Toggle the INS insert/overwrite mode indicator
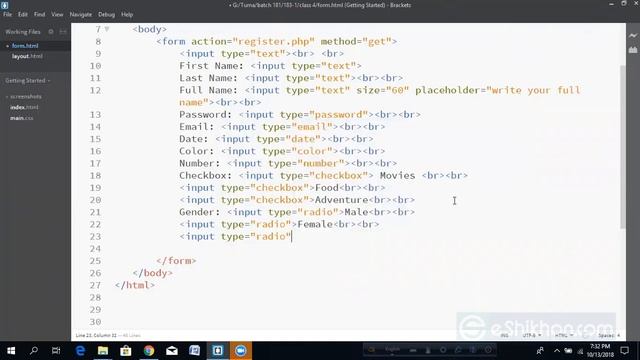Image resolution: width=640 pixels, height=360 pixels. pos(504,336)
